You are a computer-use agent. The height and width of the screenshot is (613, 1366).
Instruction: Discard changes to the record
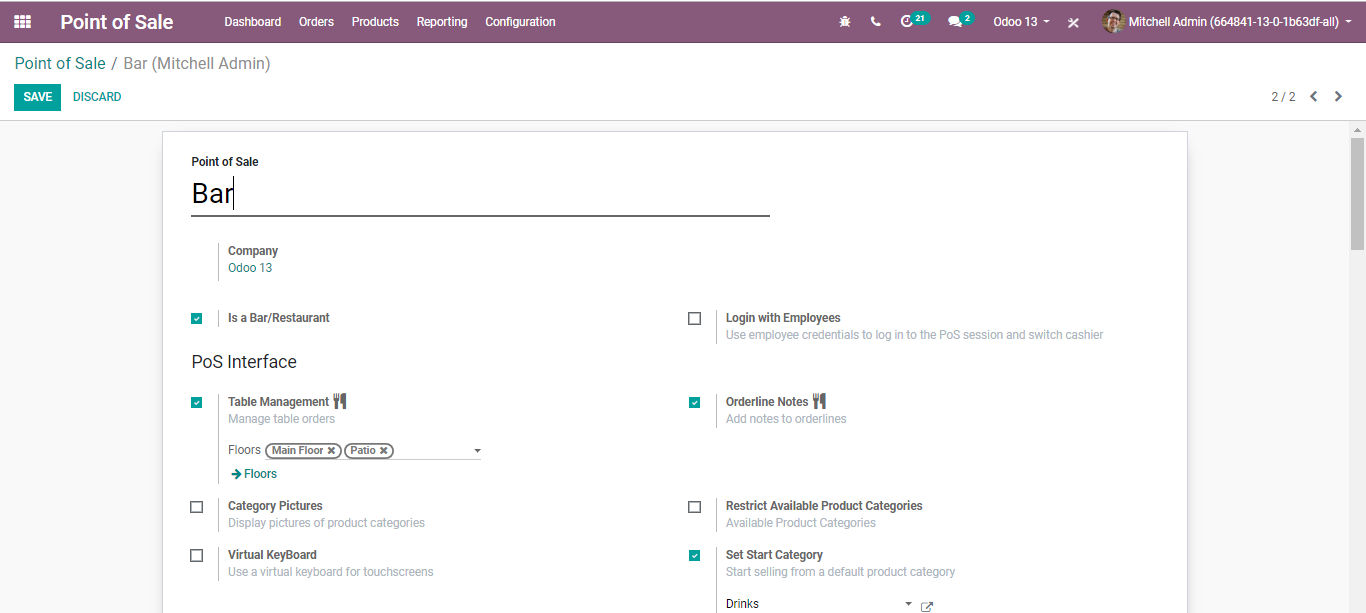tap(97, 97)
